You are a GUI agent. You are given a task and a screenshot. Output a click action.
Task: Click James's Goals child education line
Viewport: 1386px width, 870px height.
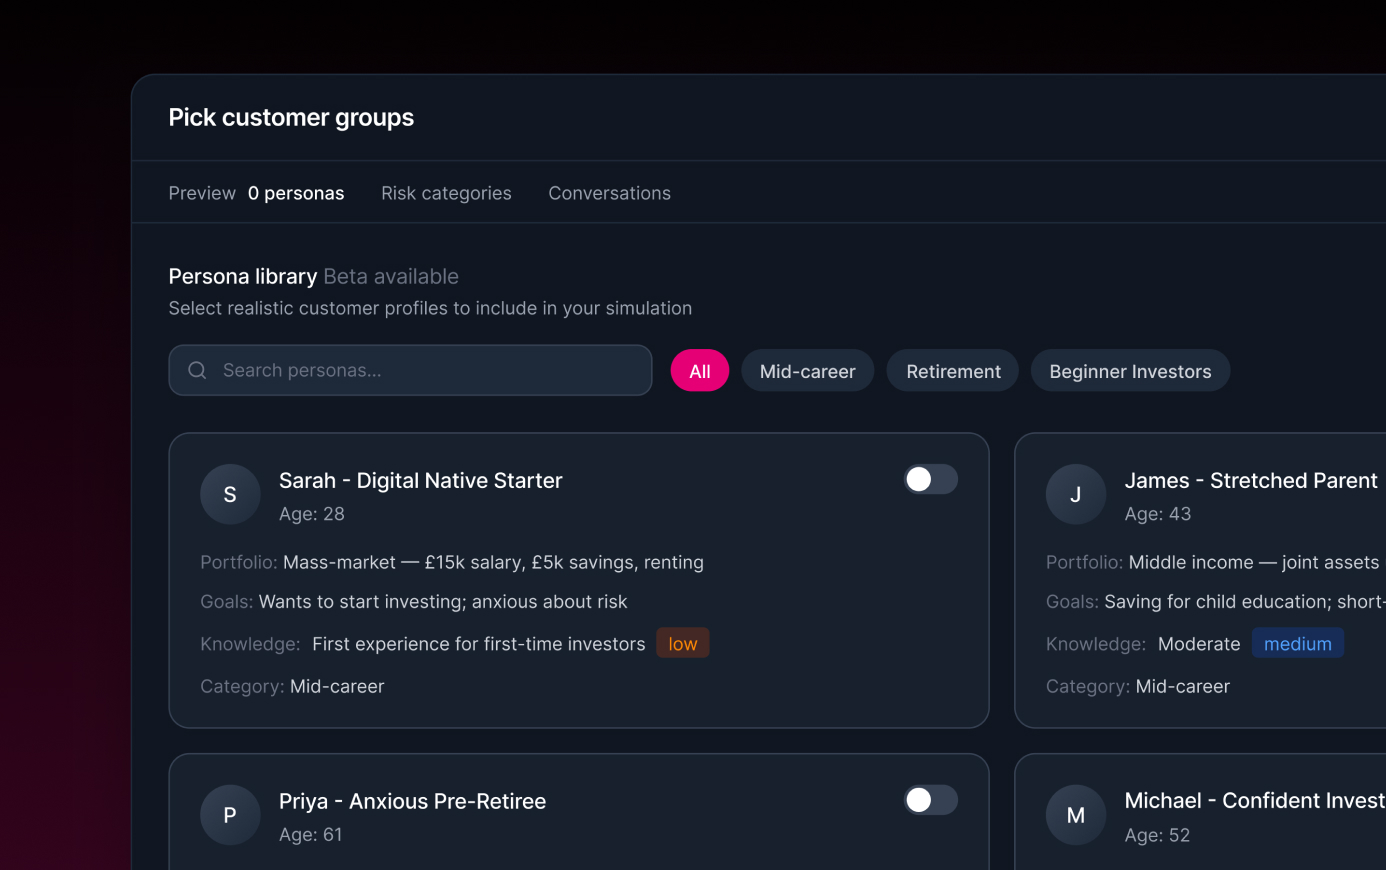[1216, 602]
